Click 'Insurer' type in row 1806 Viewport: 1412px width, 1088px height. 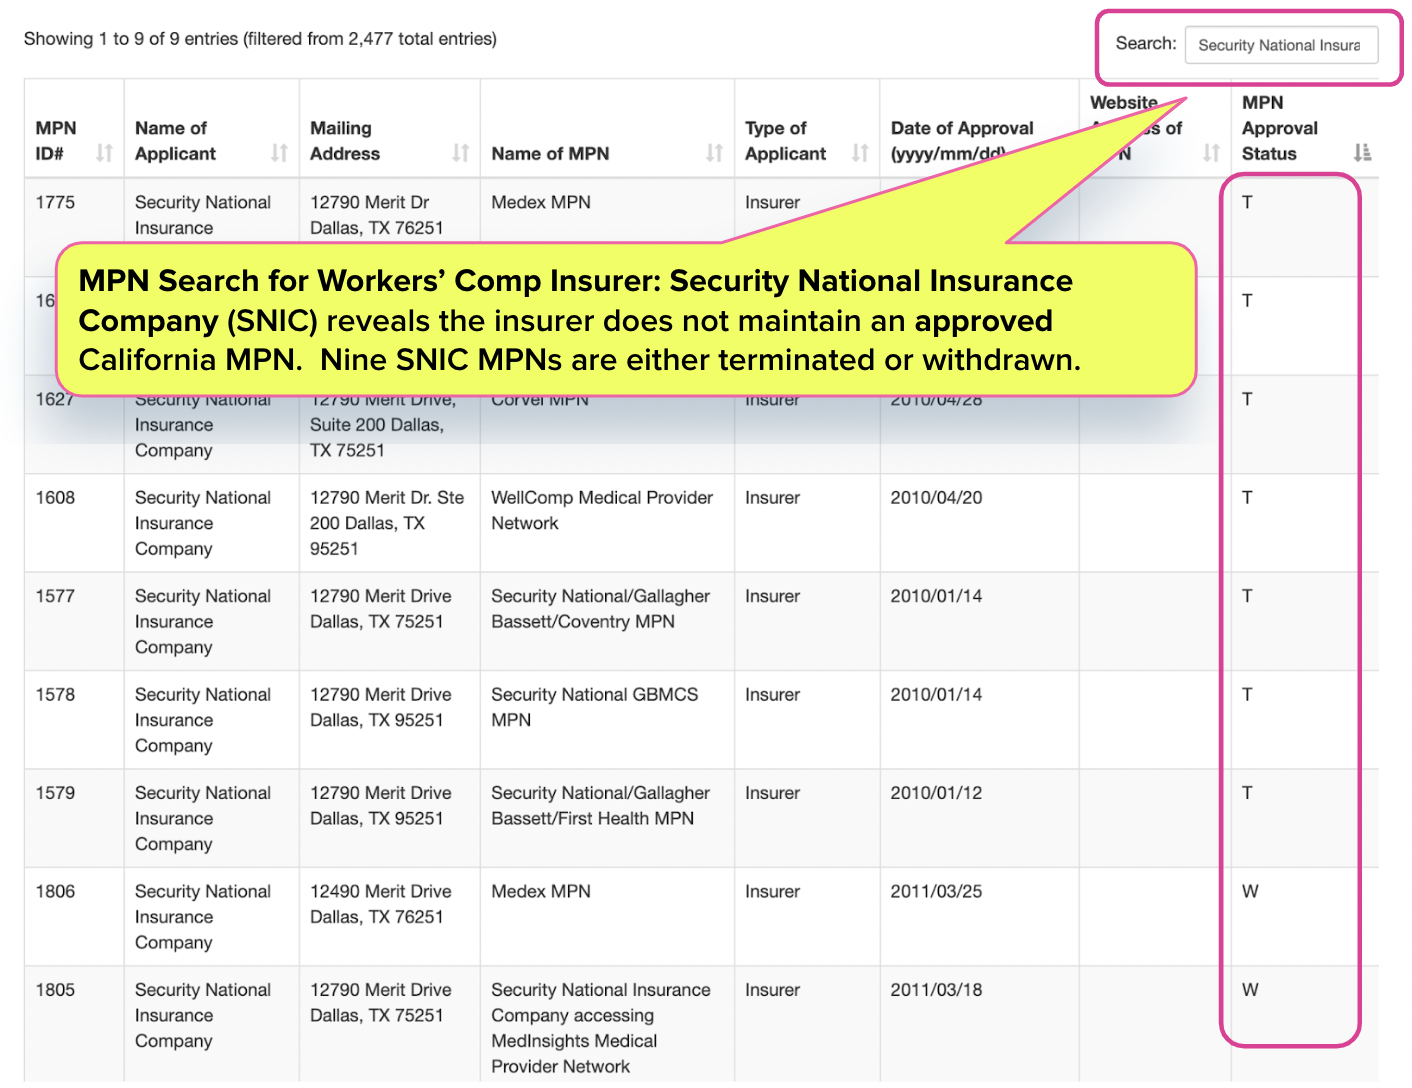click(772, 891)
